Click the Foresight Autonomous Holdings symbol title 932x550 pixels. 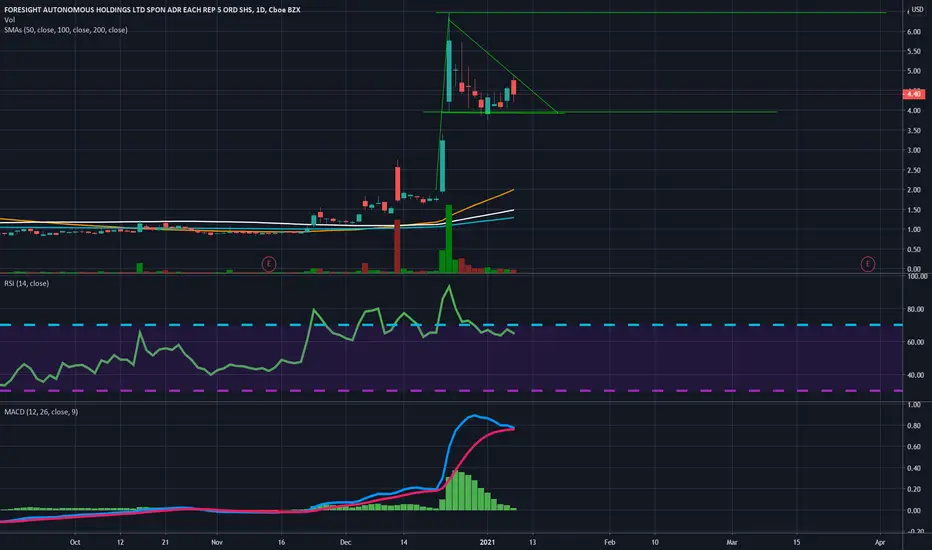[x=152, y=10]
